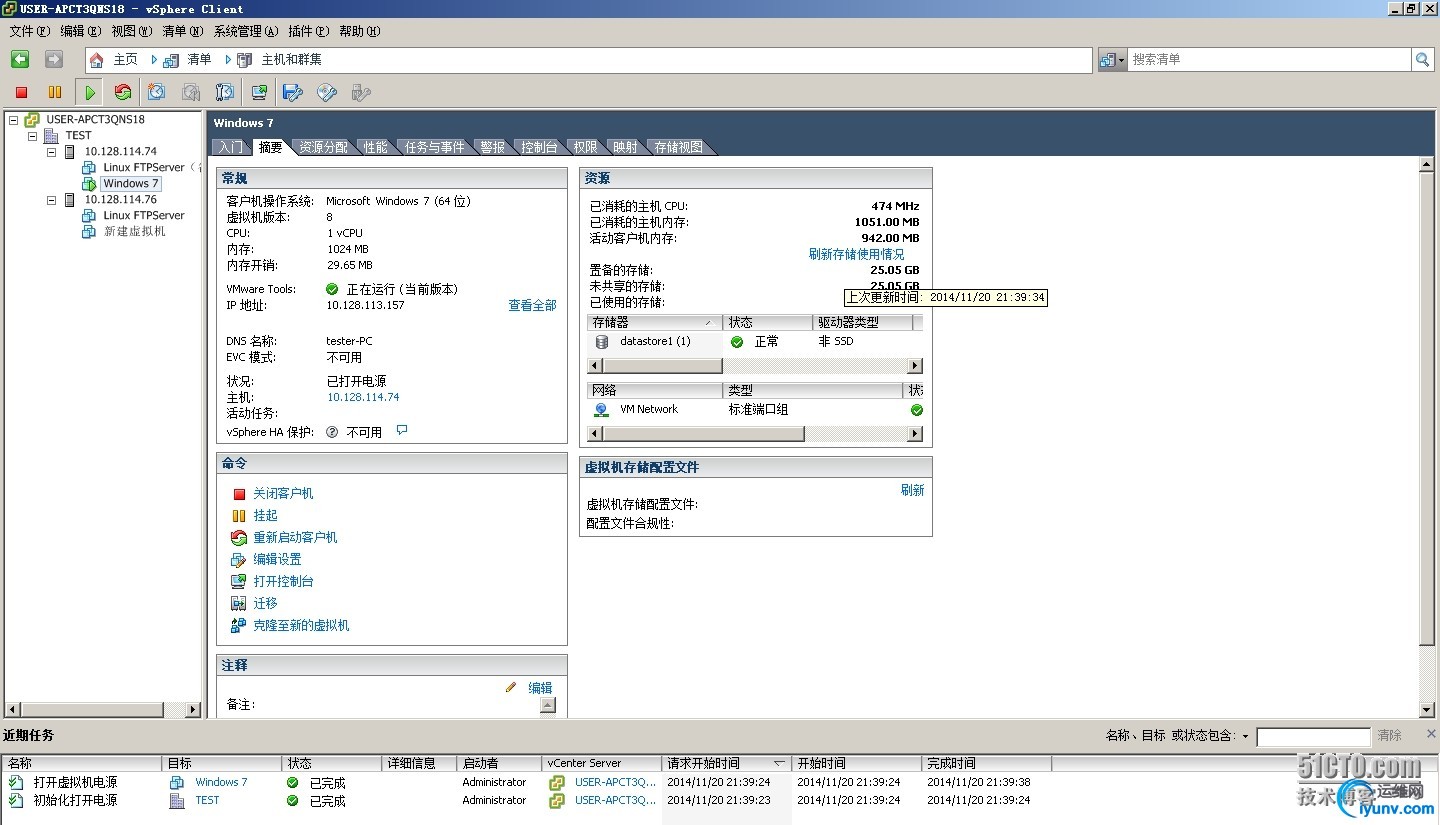Click the Reset toolbar icon with circular arrows
Viewport: 1440px width, 825px height.
tap(123, 93)
